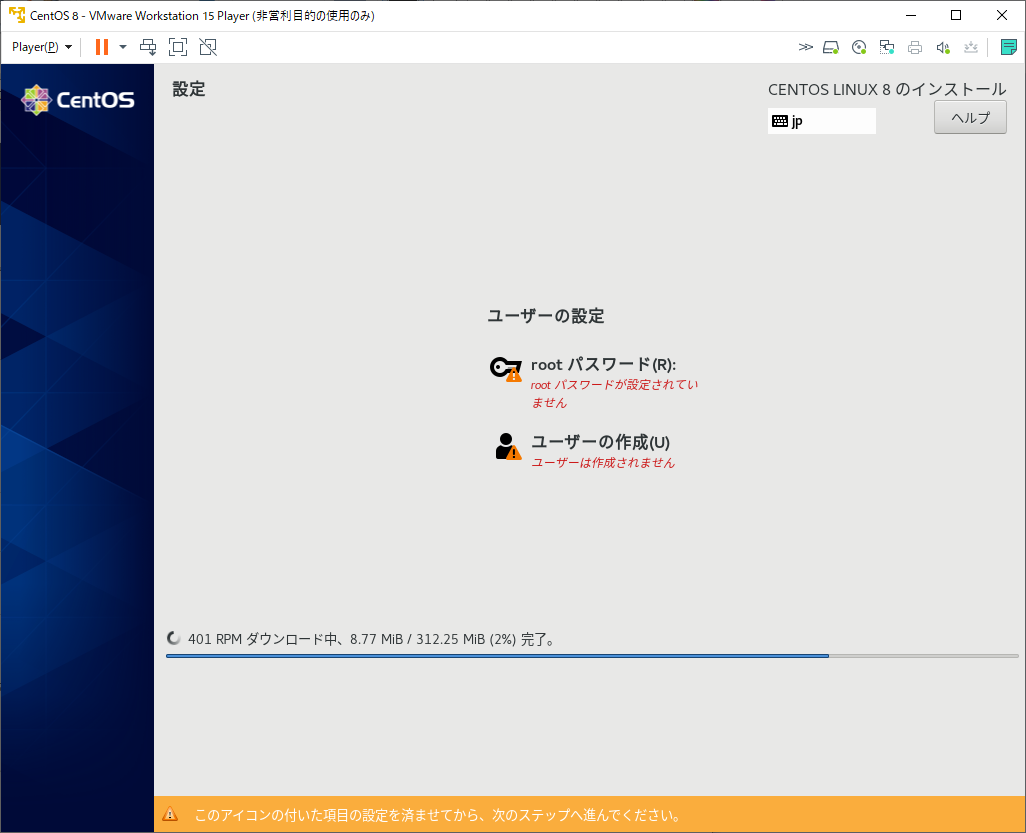
Task: Click the Unity mode exit icon
Action: (207, 47)
